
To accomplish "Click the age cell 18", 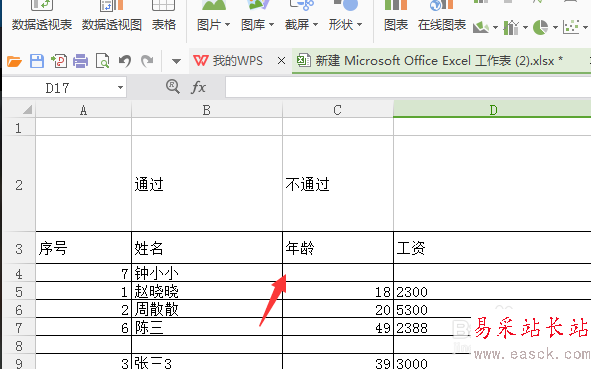I will click(338, 291).
